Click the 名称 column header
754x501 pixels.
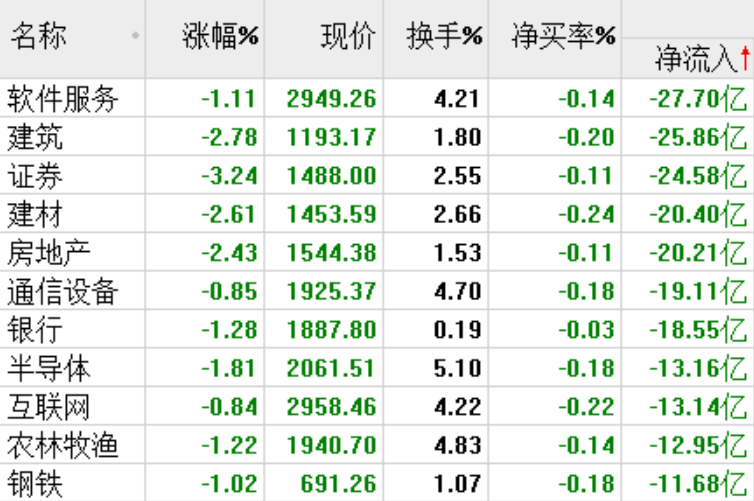40,37
